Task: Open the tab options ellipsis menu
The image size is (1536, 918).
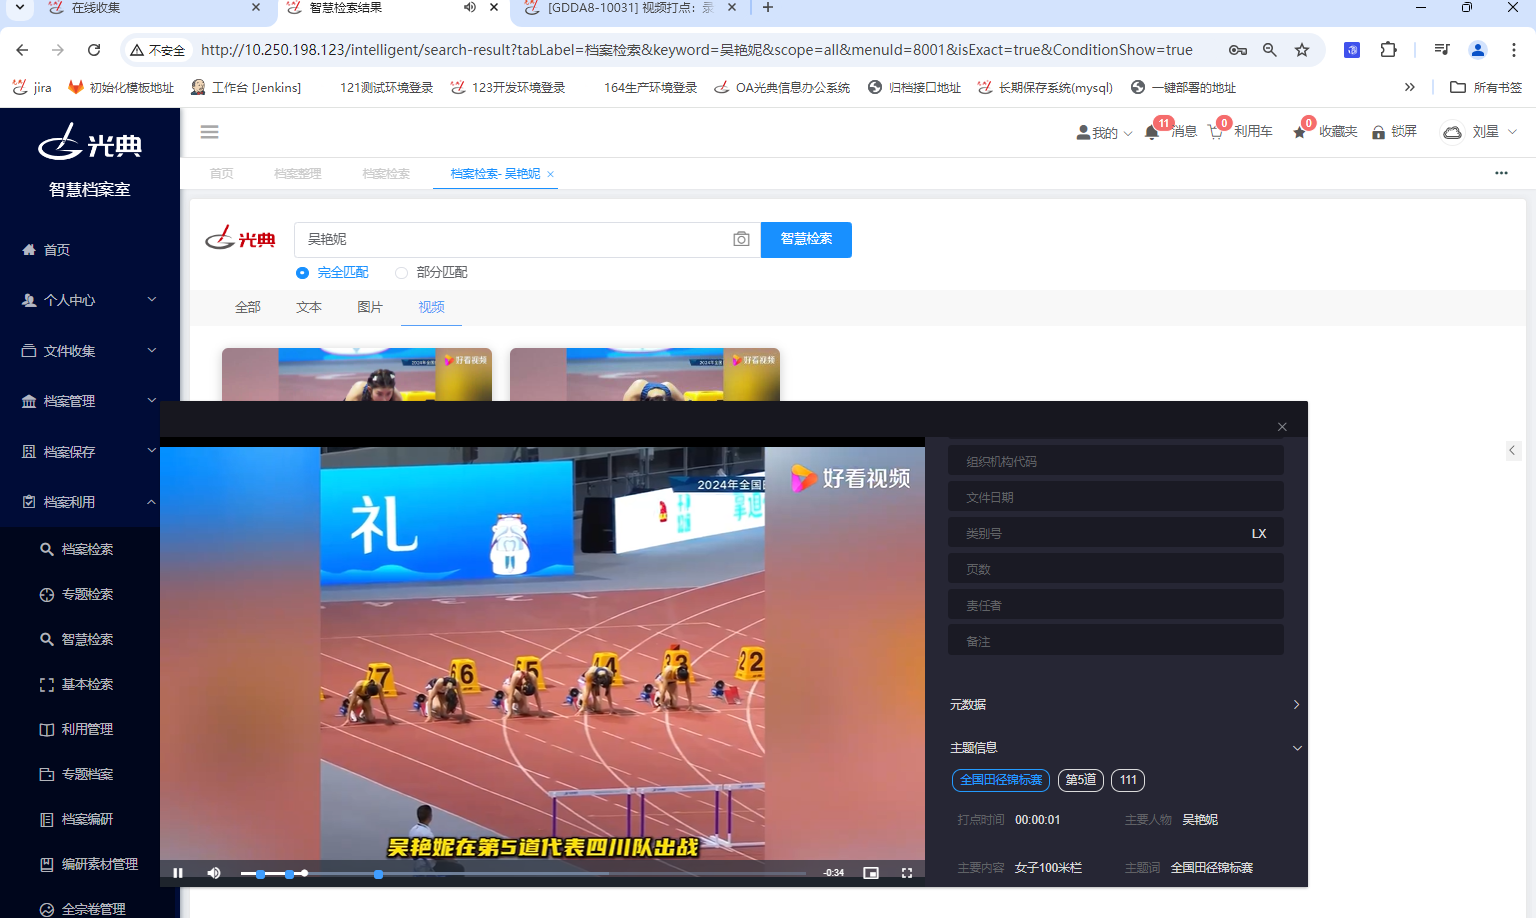Action: coord(1501,173)
